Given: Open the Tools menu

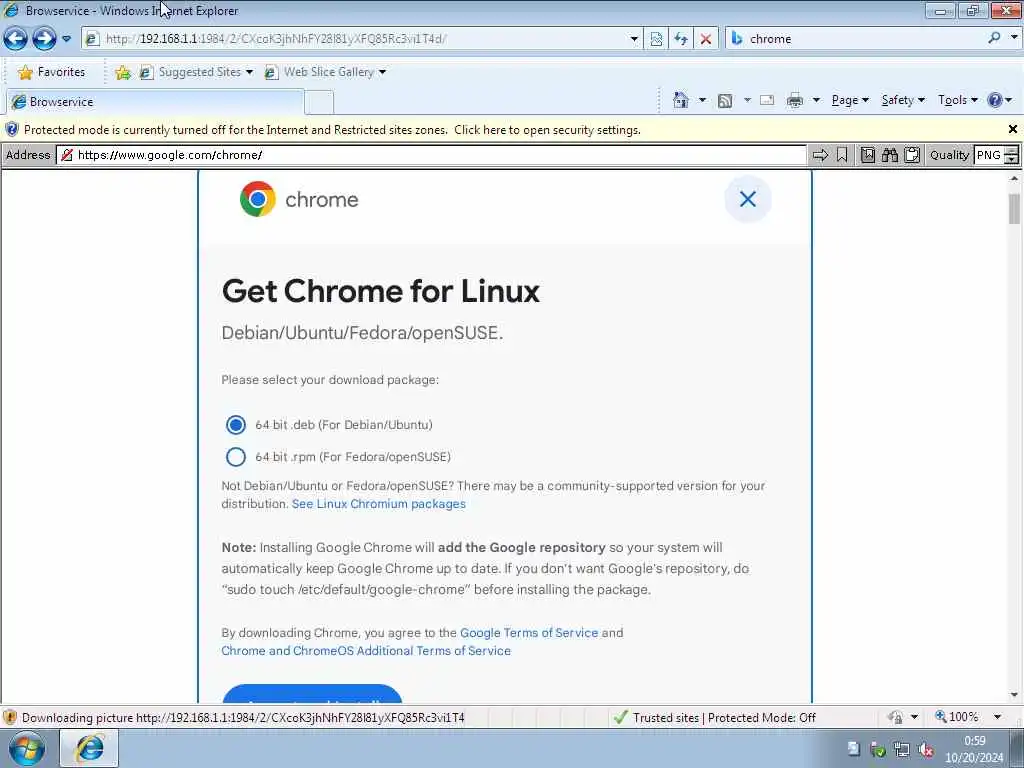Looking at the screenshot, I should pos(957,100).
